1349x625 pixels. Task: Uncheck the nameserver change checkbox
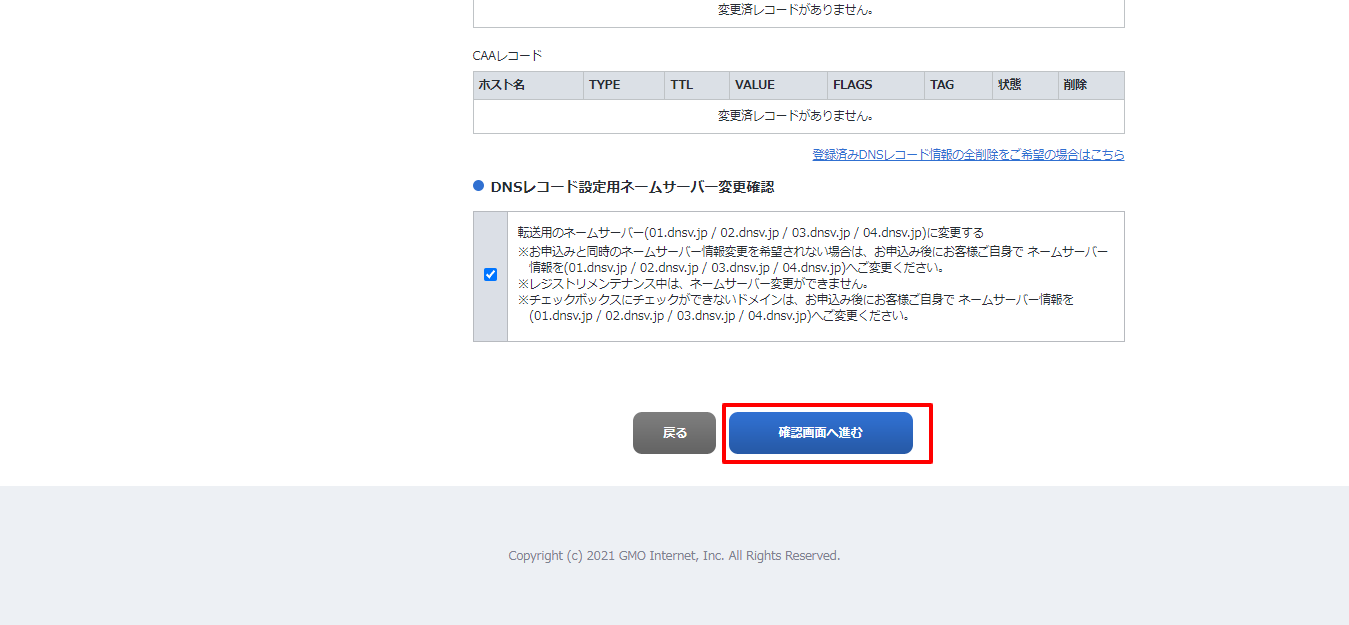tap(490, 275)
